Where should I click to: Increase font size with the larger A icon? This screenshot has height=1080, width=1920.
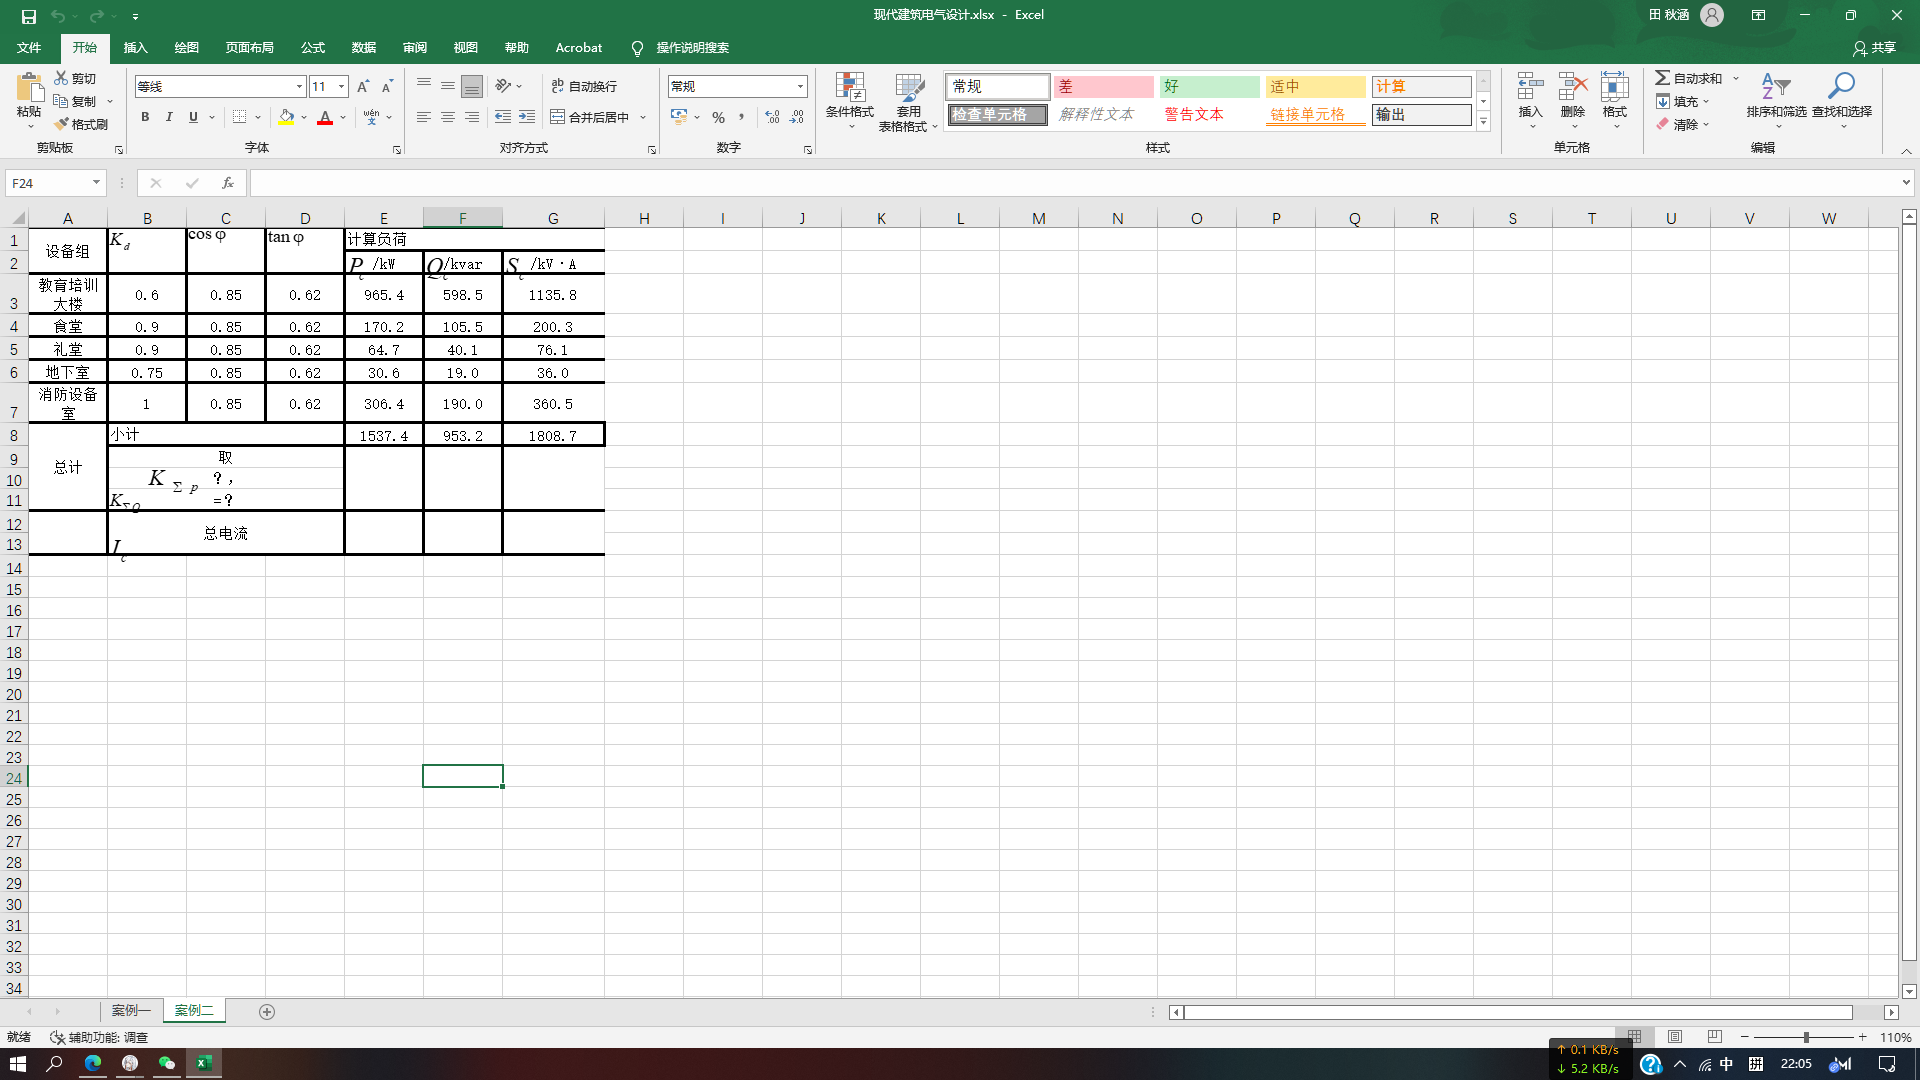[x=363, y=86]
